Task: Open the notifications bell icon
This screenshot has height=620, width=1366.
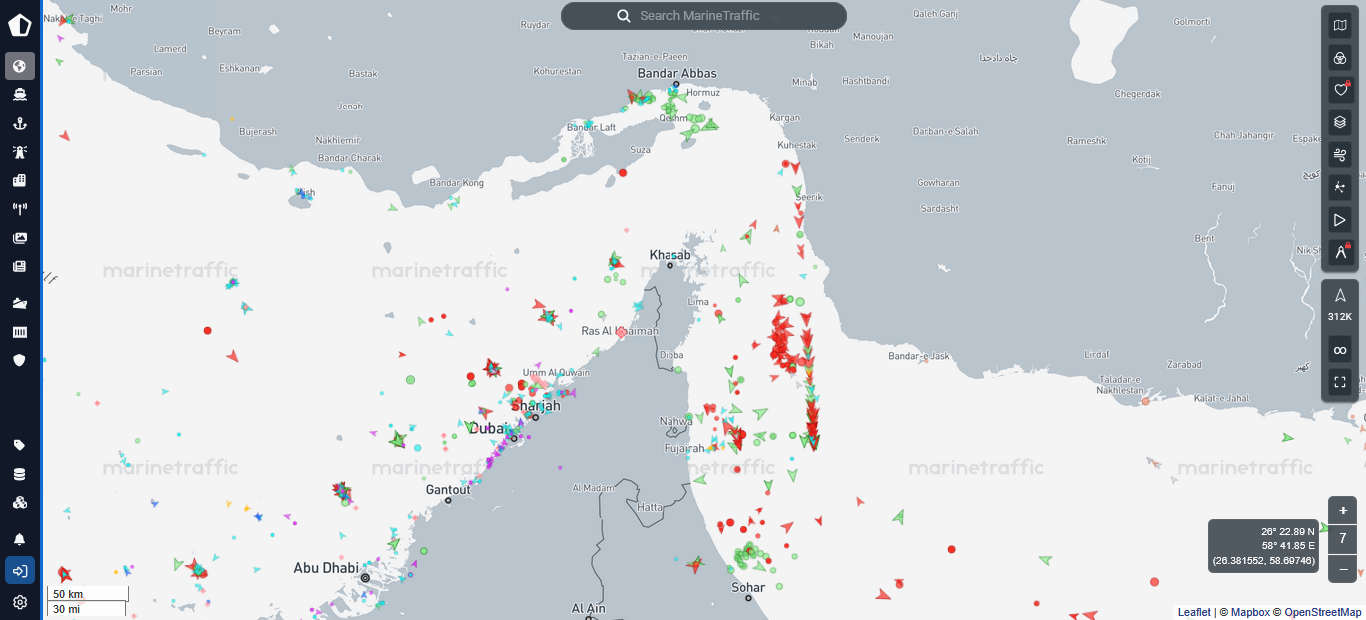Action: click(x=19, y=539)
